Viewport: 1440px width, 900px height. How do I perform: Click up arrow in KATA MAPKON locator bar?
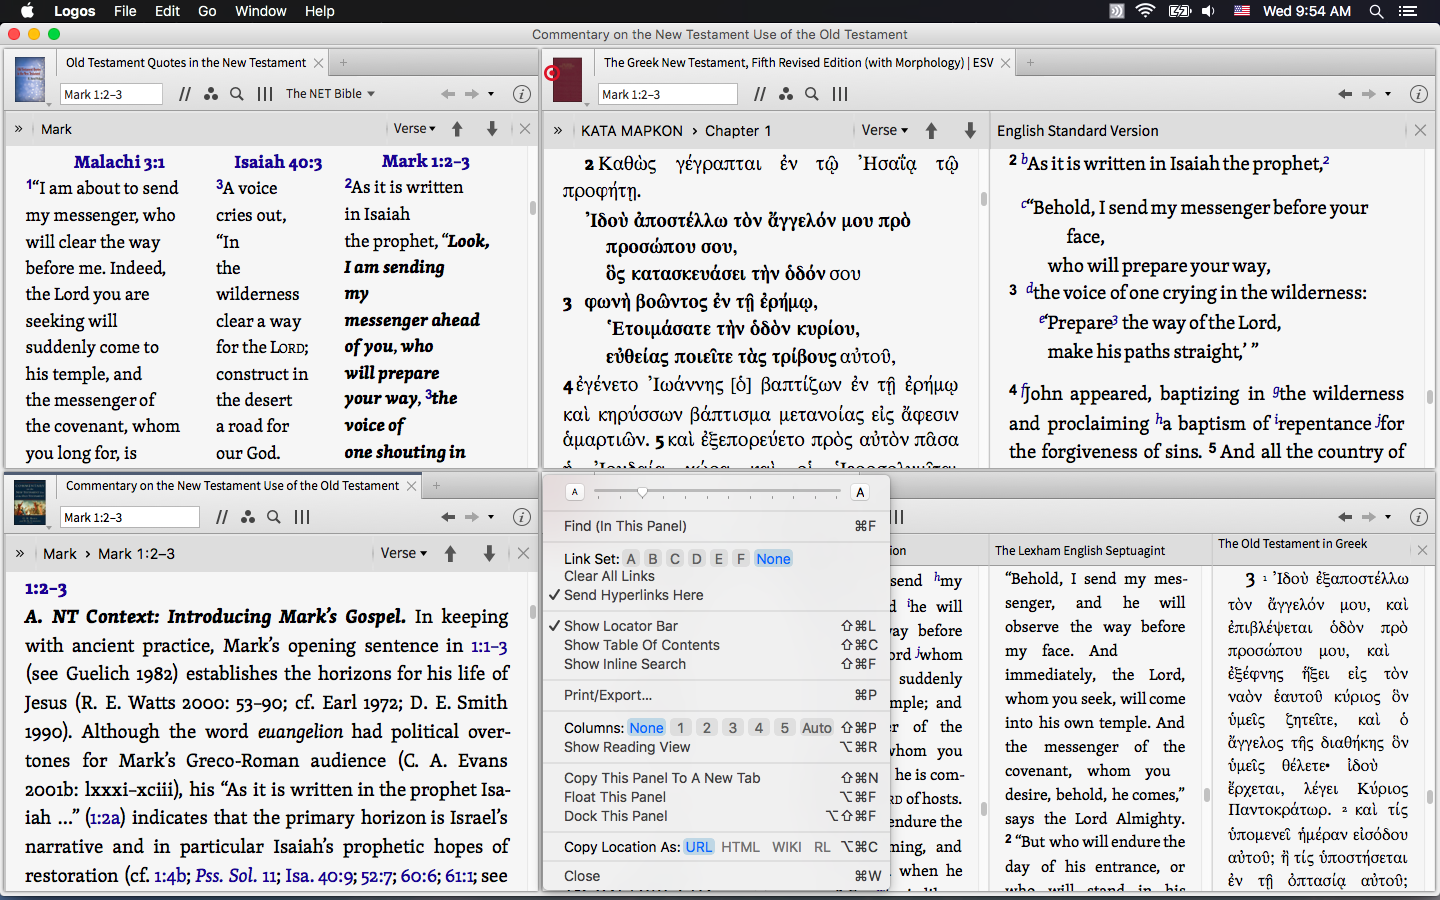pyautogui.click(x=931, y=130)
